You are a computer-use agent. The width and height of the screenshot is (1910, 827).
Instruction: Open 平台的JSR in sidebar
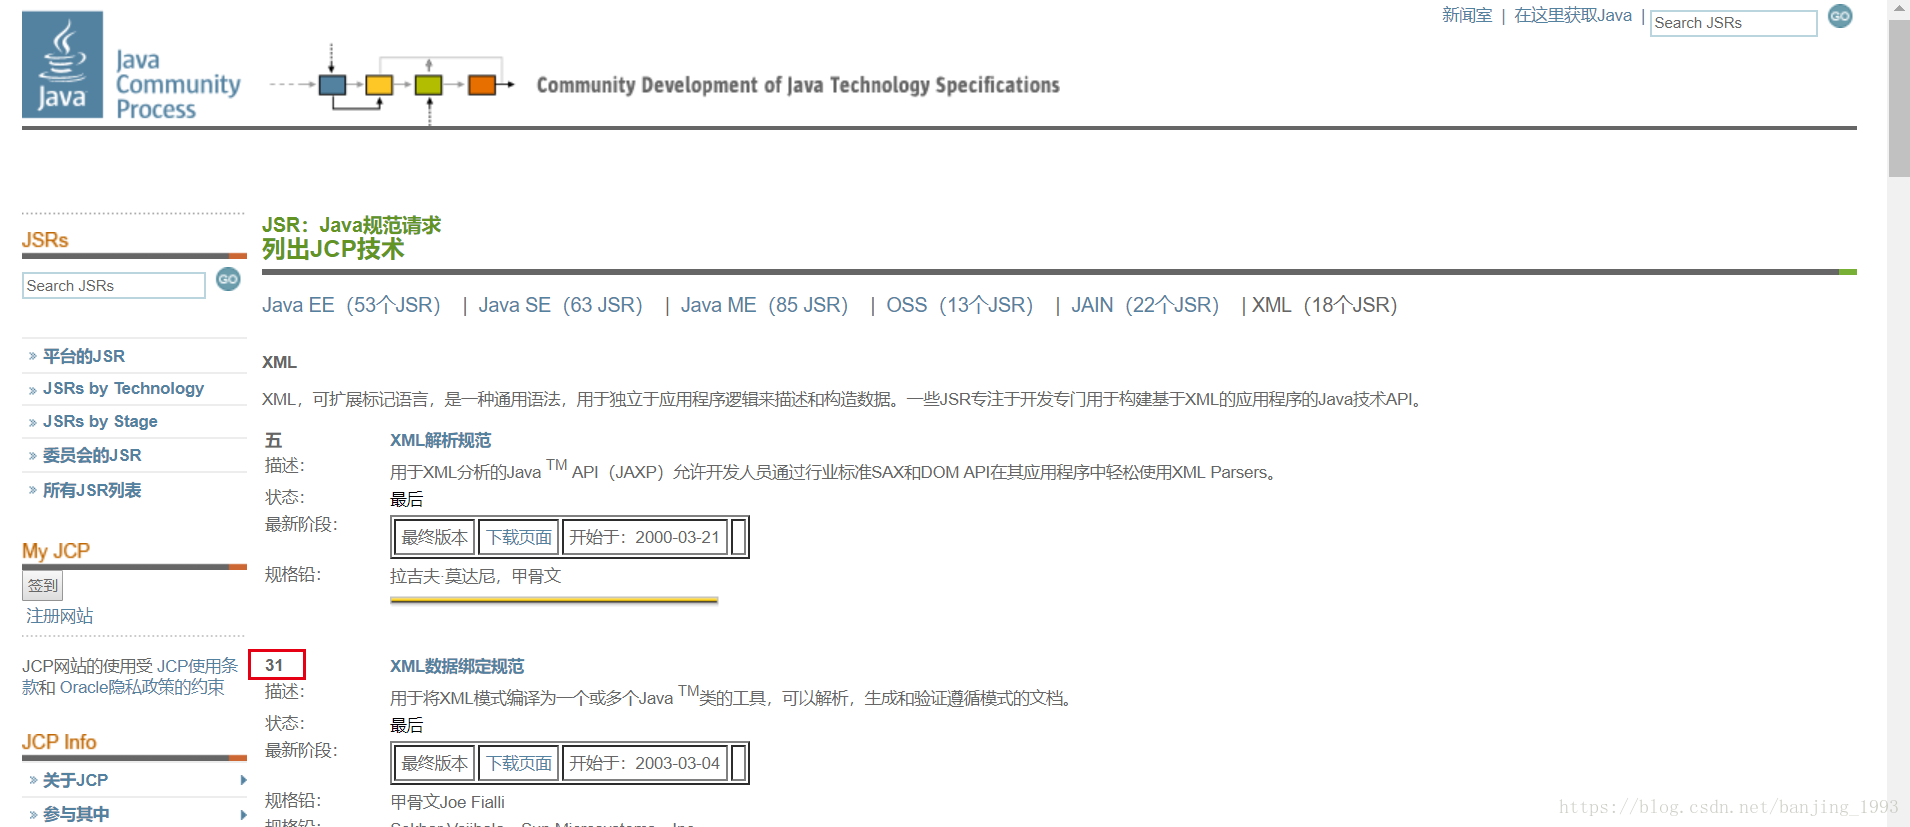pyautogui.click(x=84, y=356)
